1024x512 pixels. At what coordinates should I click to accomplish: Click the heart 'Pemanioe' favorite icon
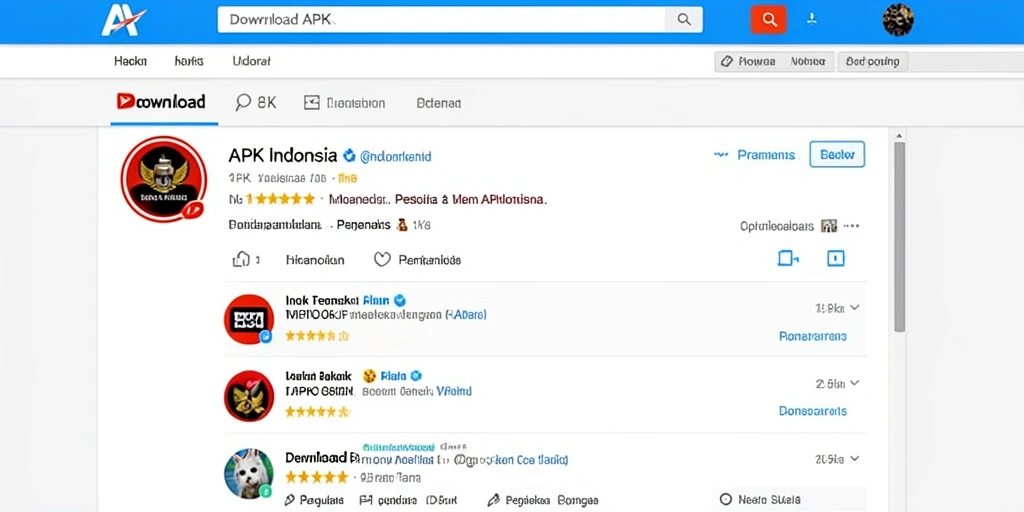click(x=382, y=260)
